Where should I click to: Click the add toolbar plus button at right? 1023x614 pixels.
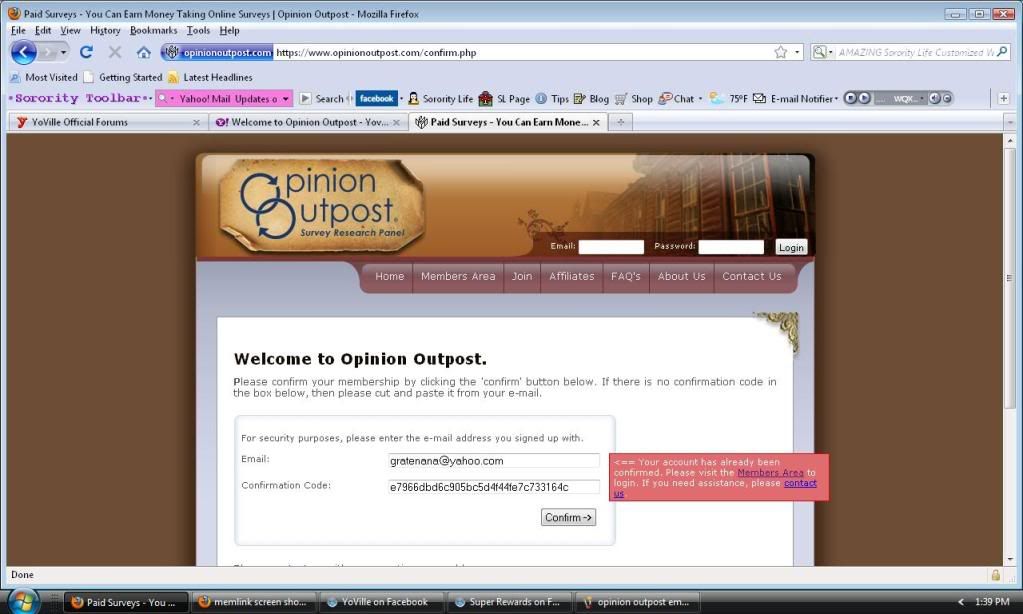1003,99
